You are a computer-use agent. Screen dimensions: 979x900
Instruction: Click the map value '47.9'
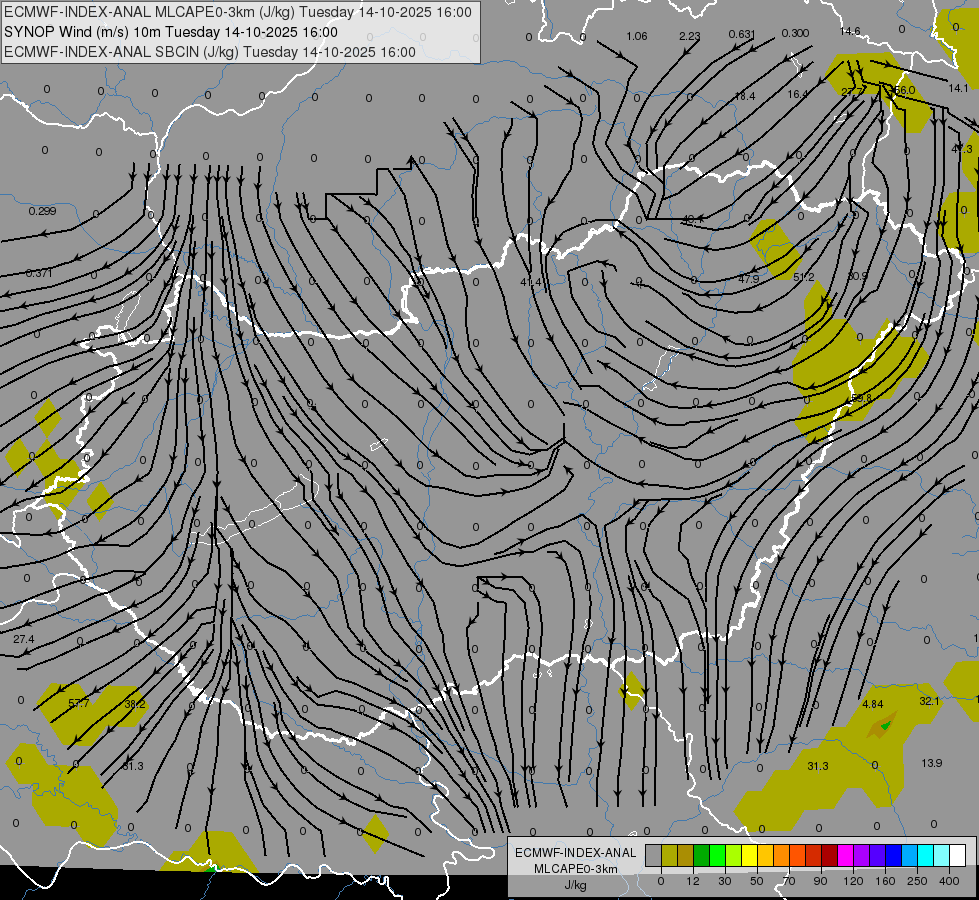pyautogui.click(x=748, y=279)
